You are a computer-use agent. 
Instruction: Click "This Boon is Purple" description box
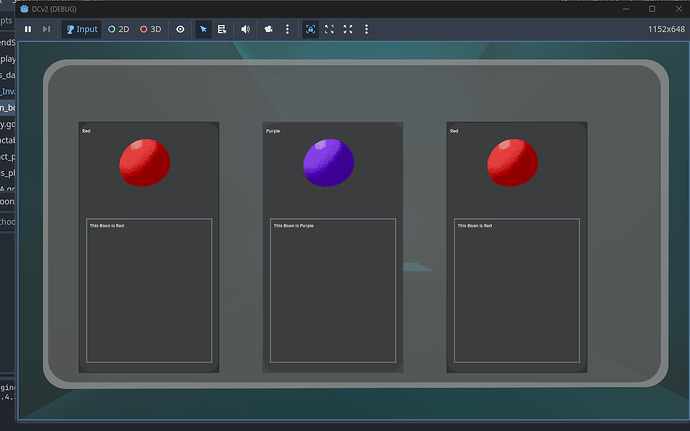pos(332,290)
